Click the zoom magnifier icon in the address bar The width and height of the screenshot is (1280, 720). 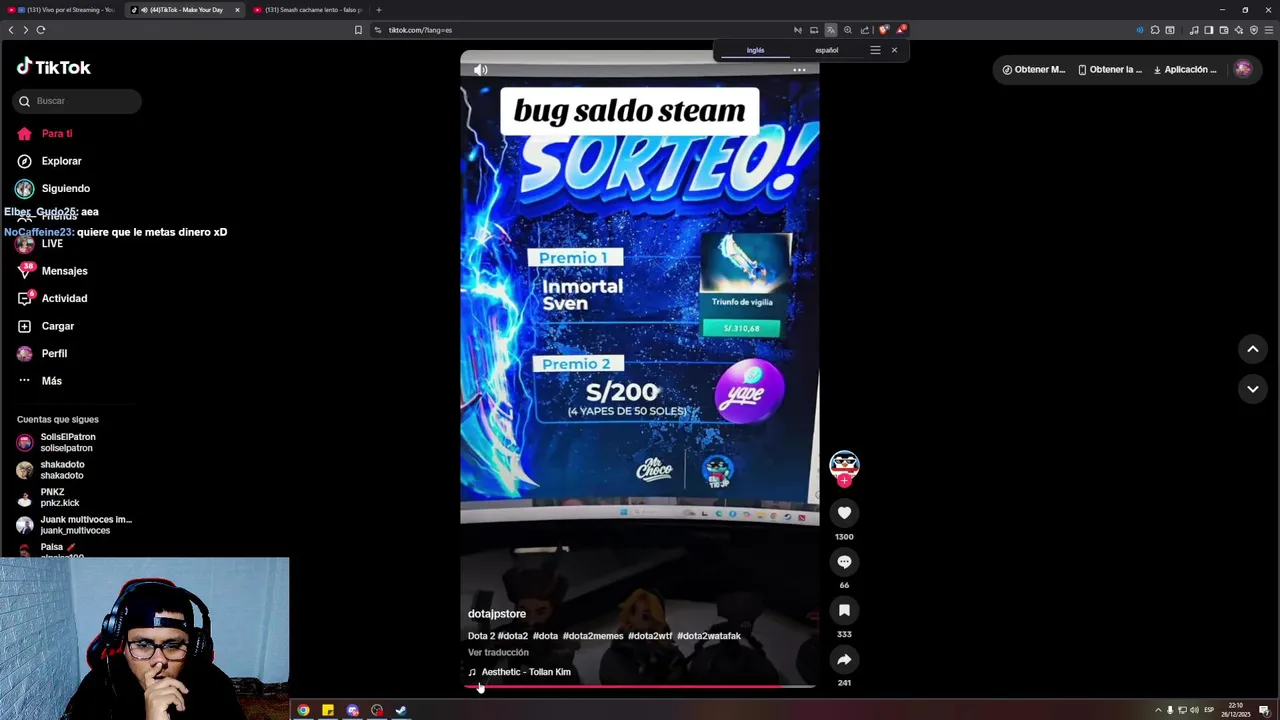click(x=848, y=30)
